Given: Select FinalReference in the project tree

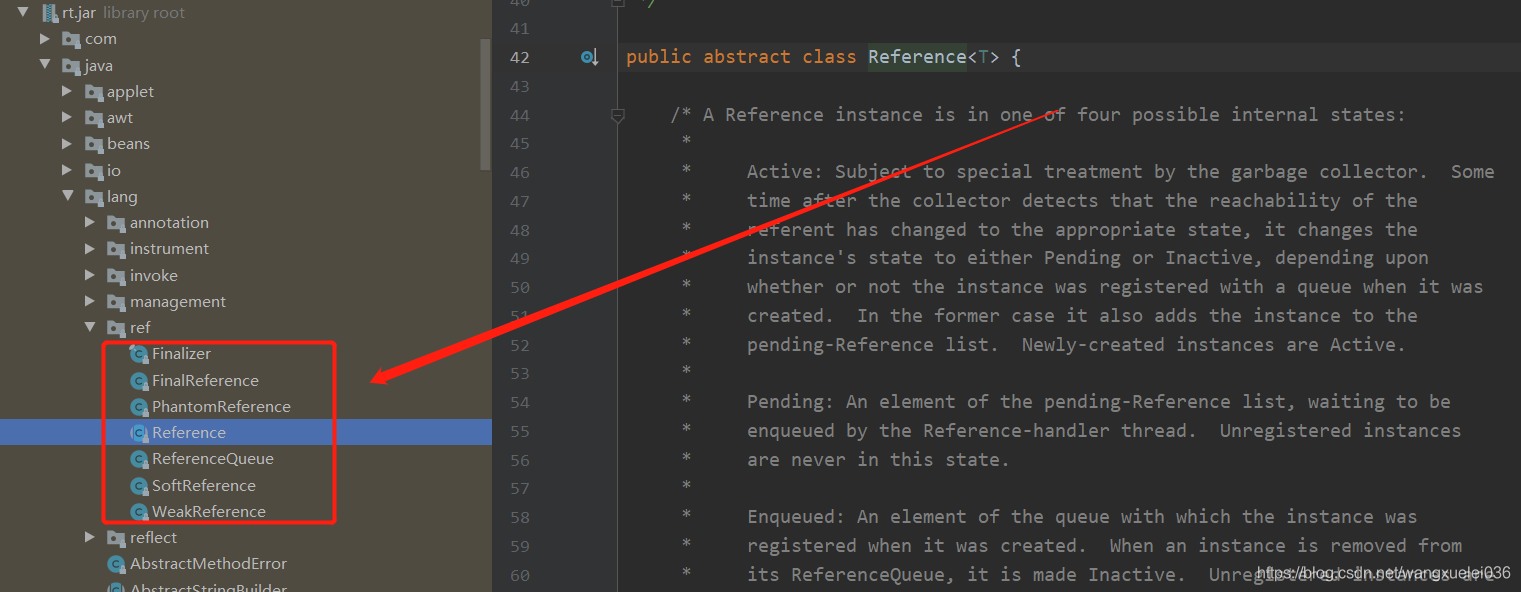Looking at the screenshot, I should click(x=205, y=381).
